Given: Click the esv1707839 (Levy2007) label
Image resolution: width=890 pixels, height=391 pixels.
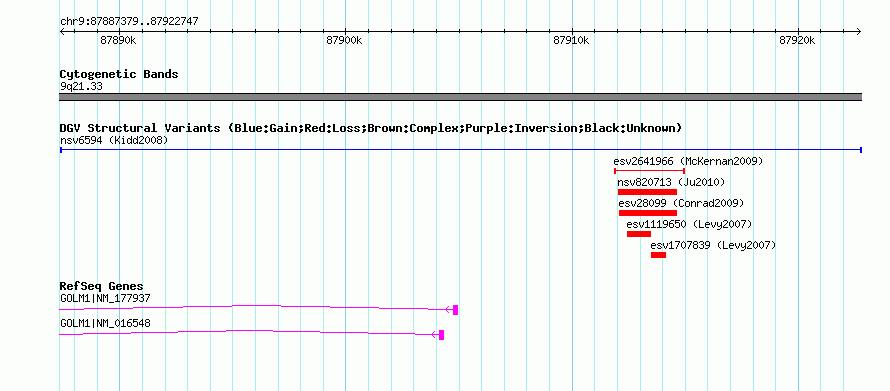Looking at the screenshot, I should (713, 246).
